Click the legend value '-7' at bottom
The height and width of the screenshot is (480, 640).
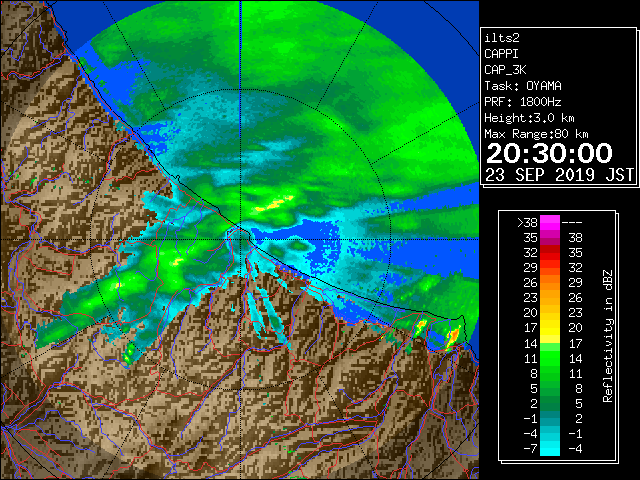tap(530, 449)
